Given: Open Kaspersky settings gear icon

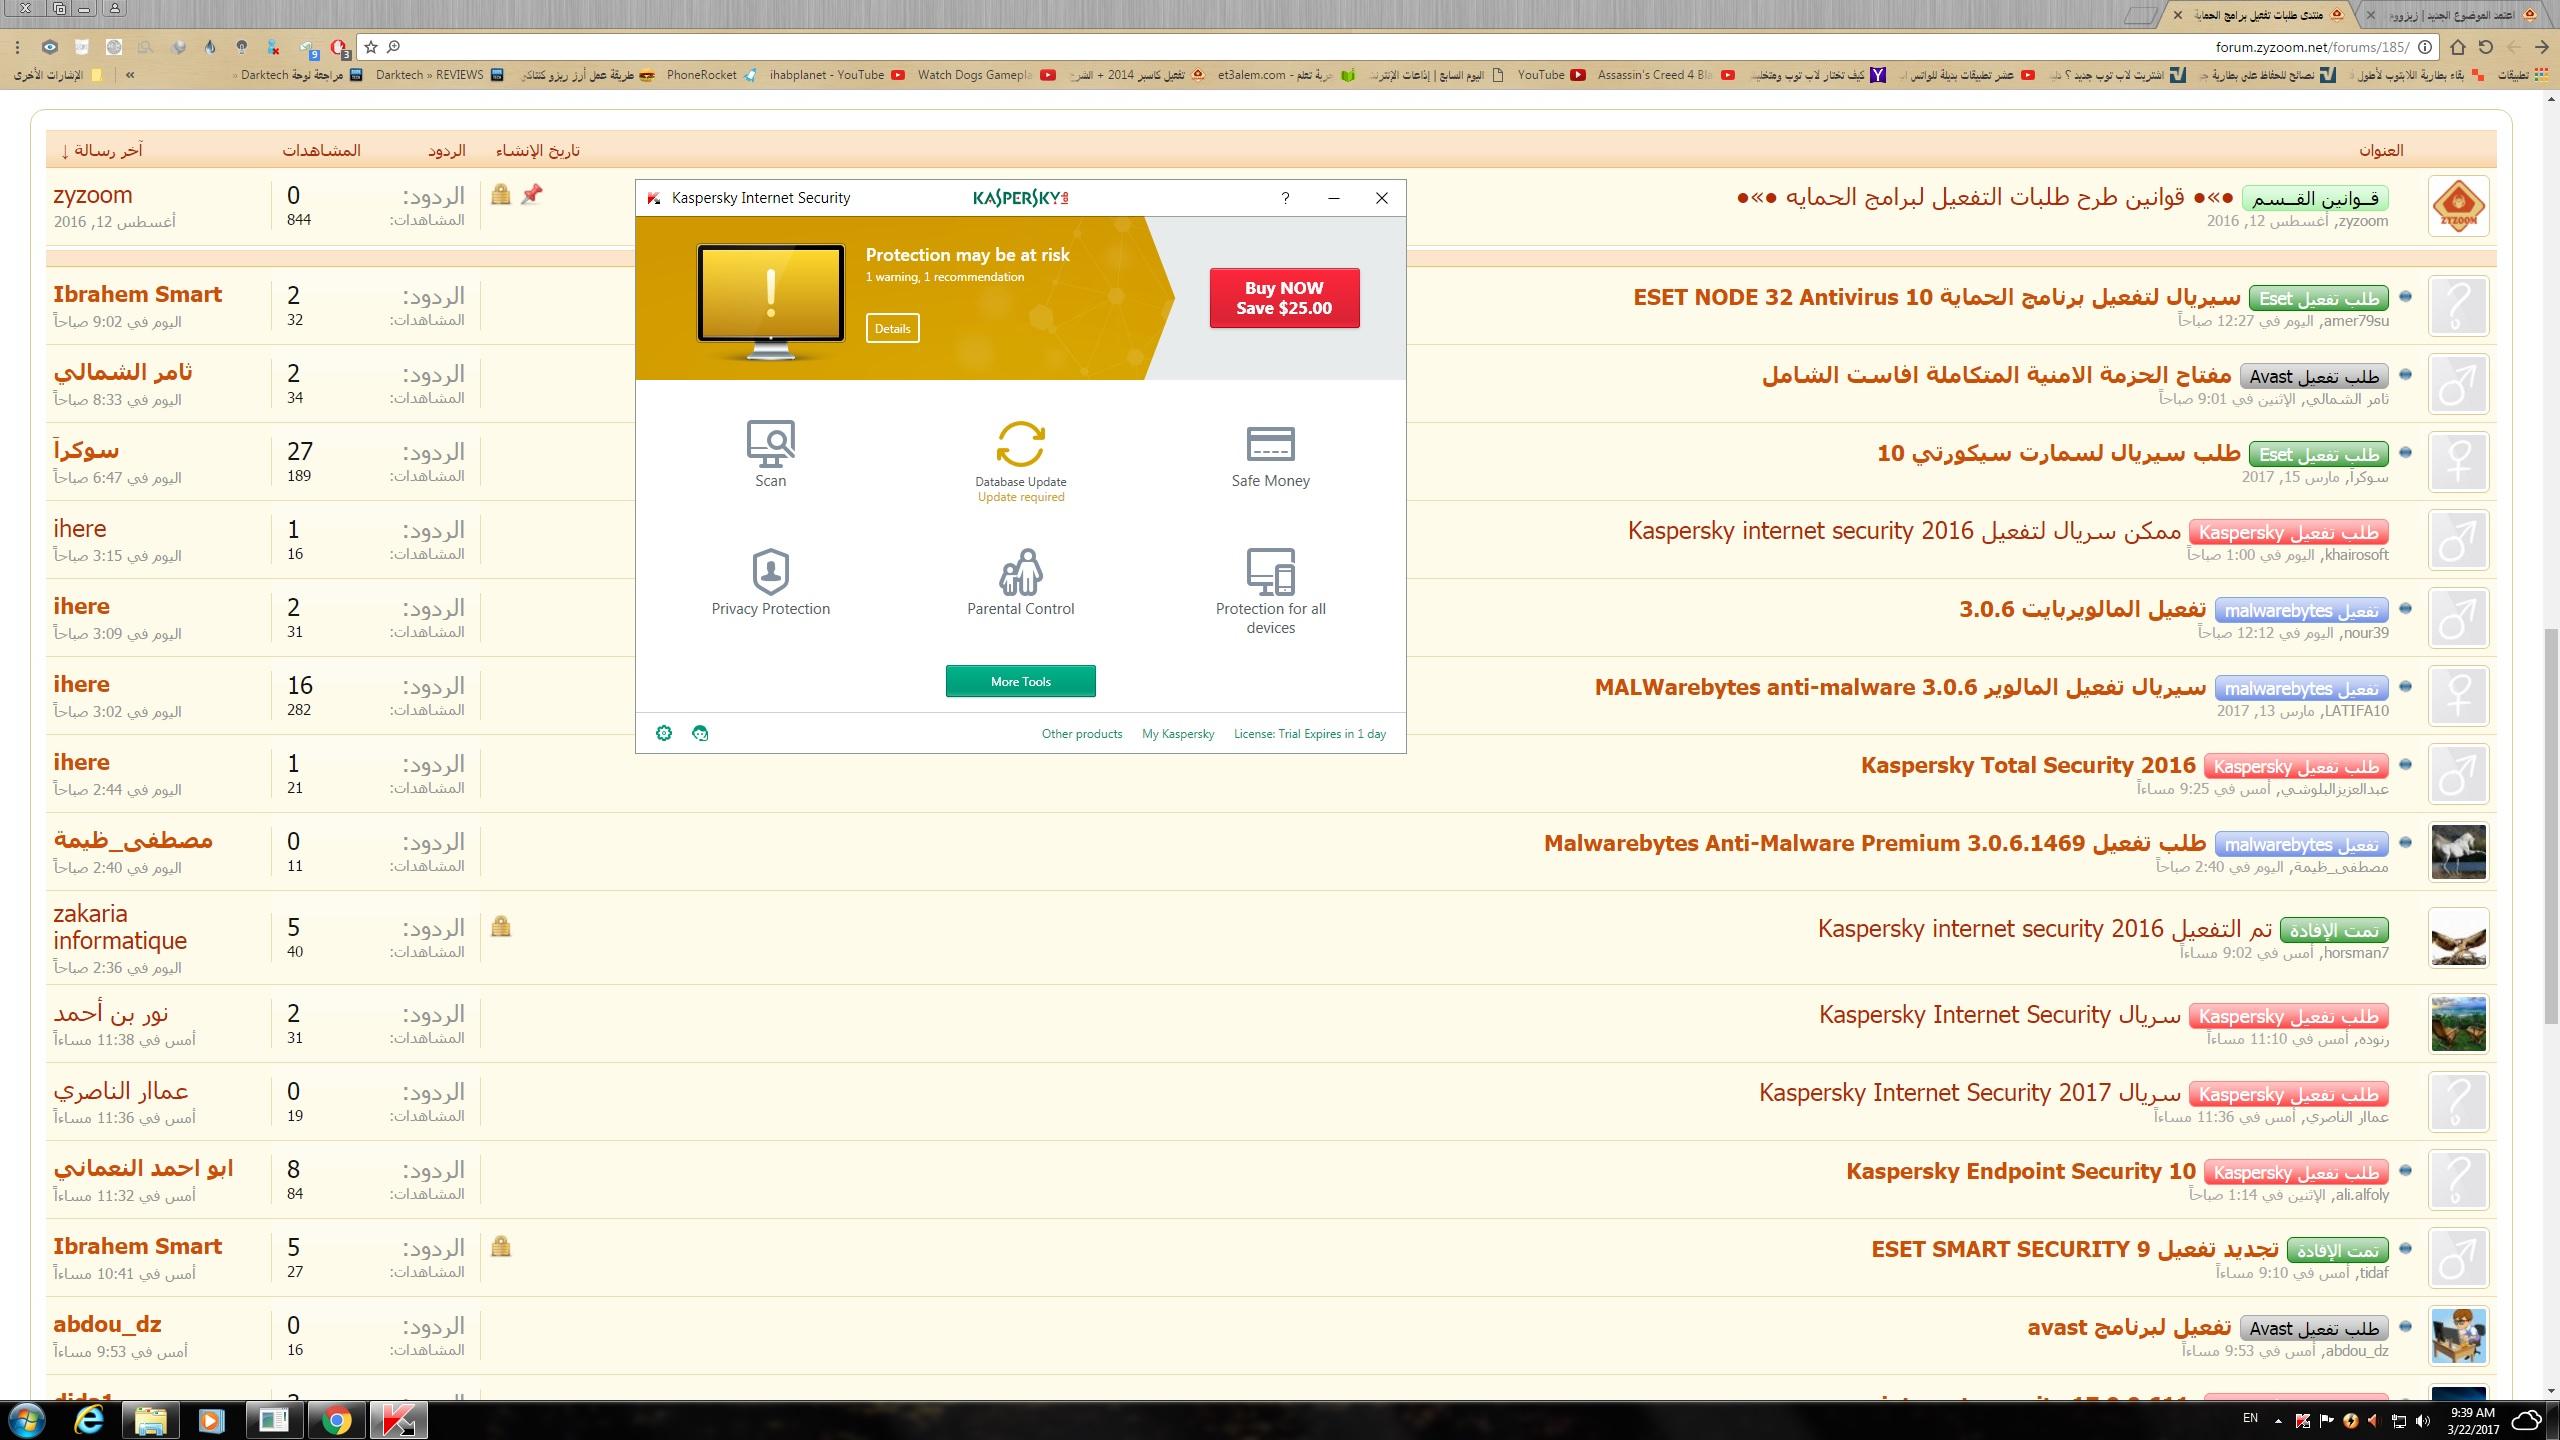Looking at the screenshot, I should [664, 733].
